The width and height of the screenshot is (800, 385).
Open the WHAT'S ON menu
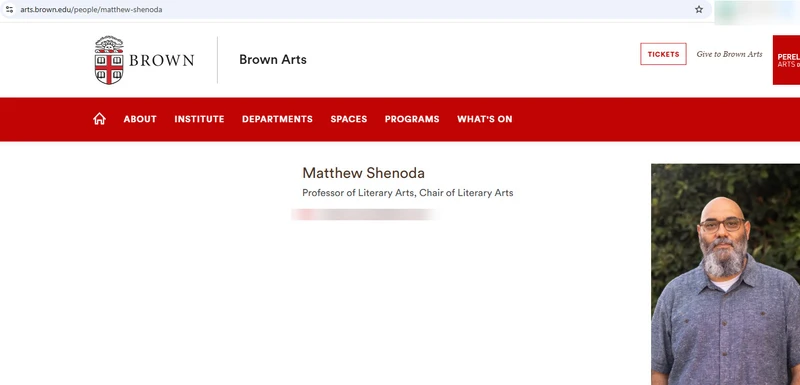click(x=485, y=119)
